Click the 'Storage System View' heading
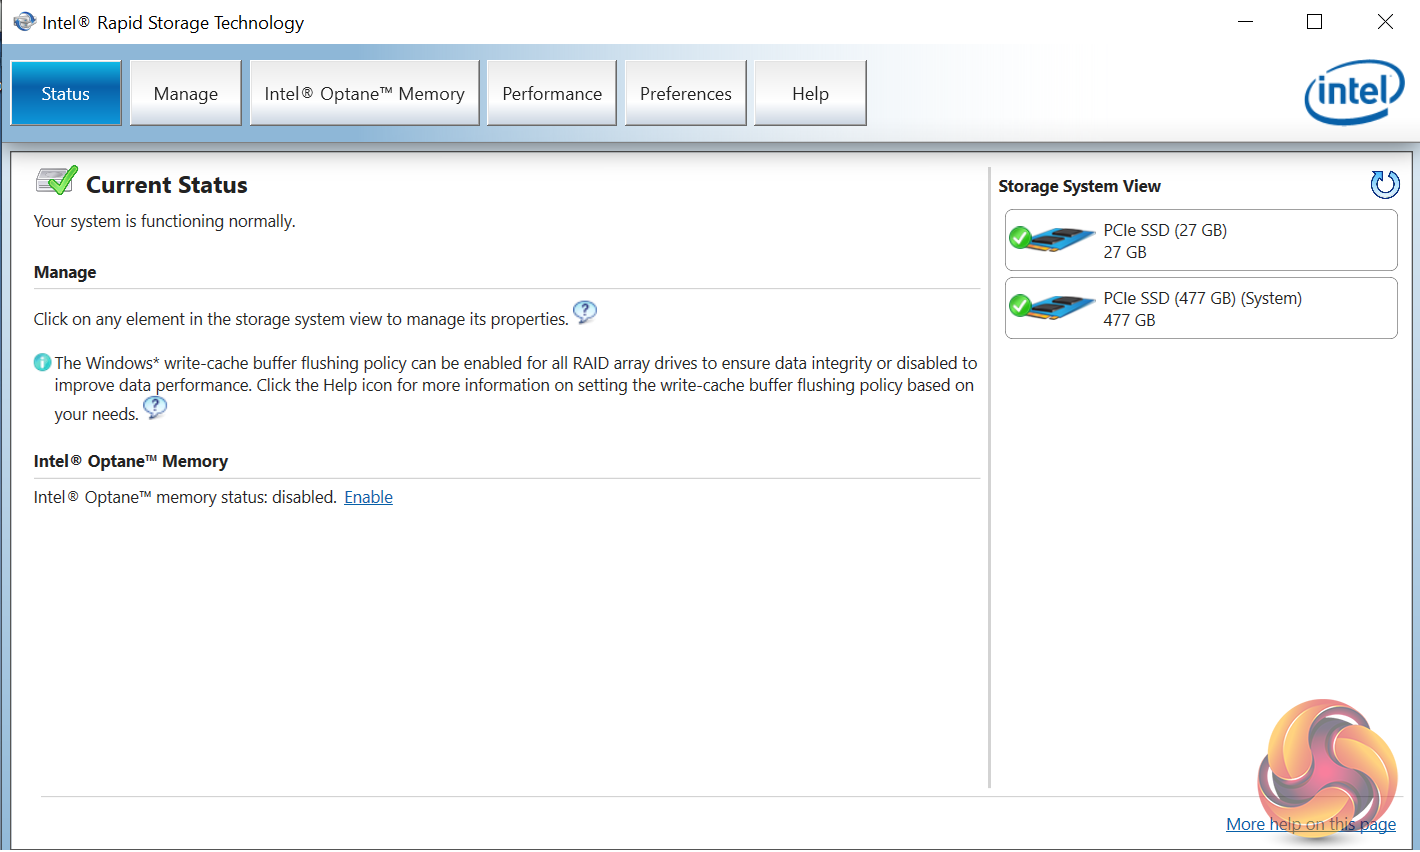This screenshot has height=852, width=1420. point(1080,186)
